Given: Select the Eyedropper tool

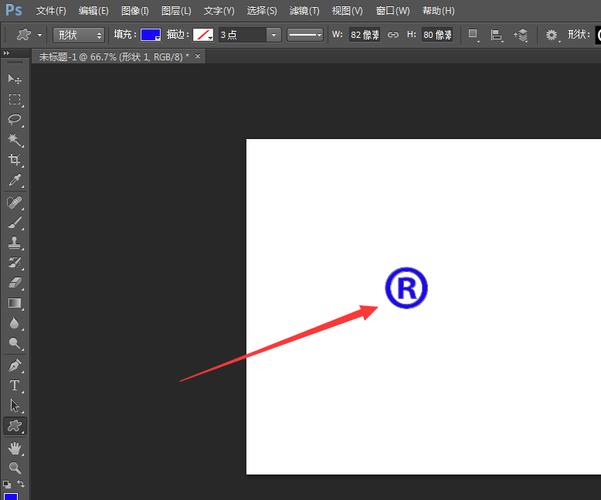Looking at the screenshot, I should click(x=15, y=180).
